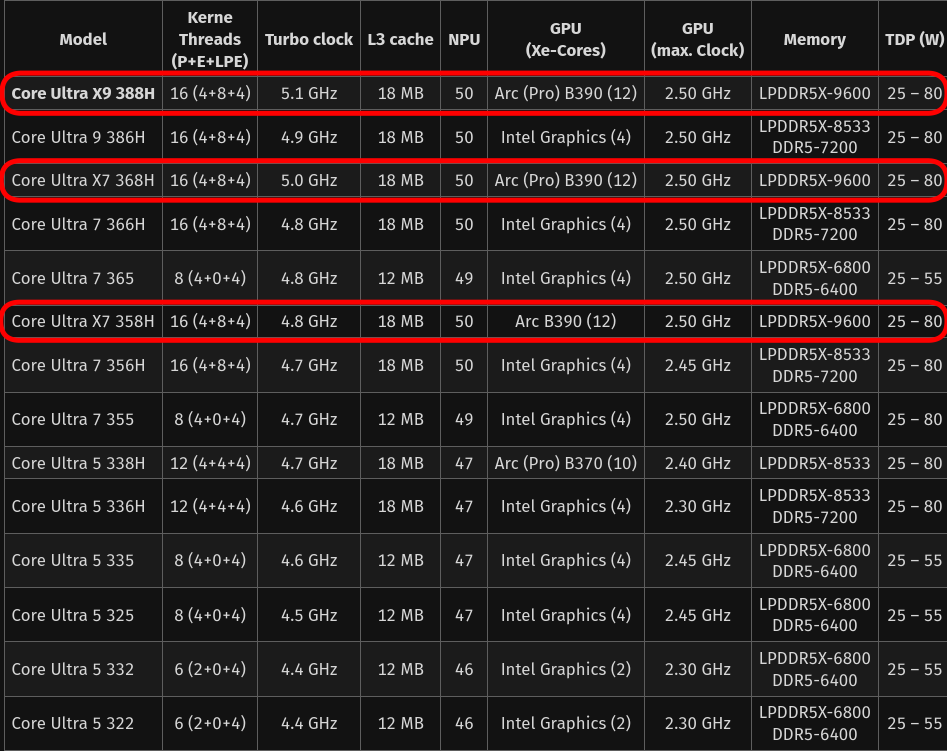Click 8 (4+0+4) threads in Core Ultra 7 365 row
This screenshot has height=751, width=947.
(x=210, y=278)
